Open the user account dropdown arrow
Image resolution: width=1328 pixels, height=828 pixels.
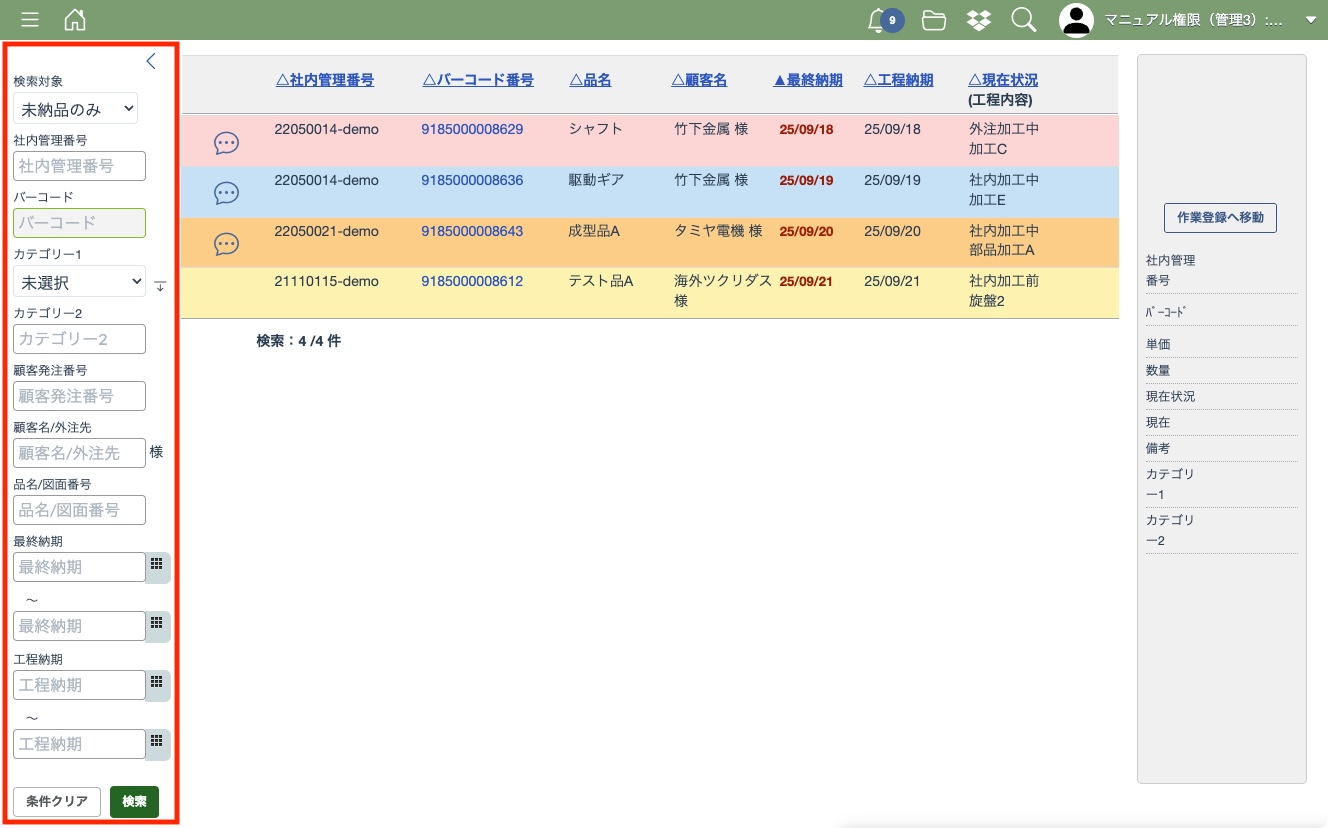point(1311,20)
